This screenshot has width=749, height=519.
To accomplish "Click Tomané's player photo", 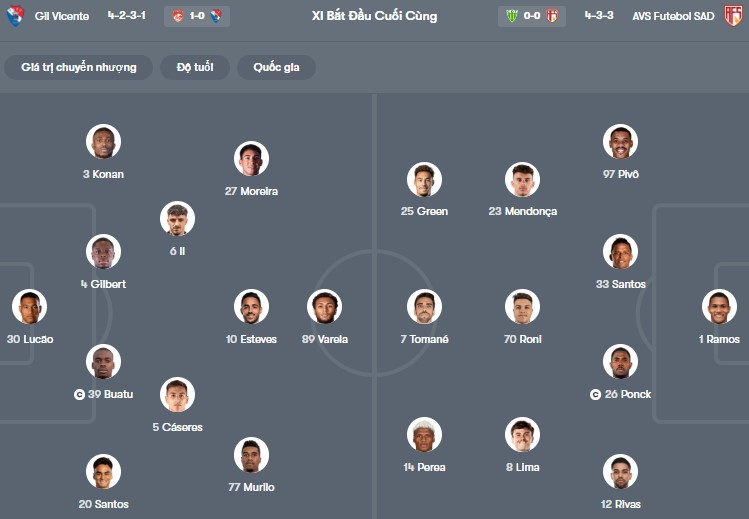I will point(424,307).
